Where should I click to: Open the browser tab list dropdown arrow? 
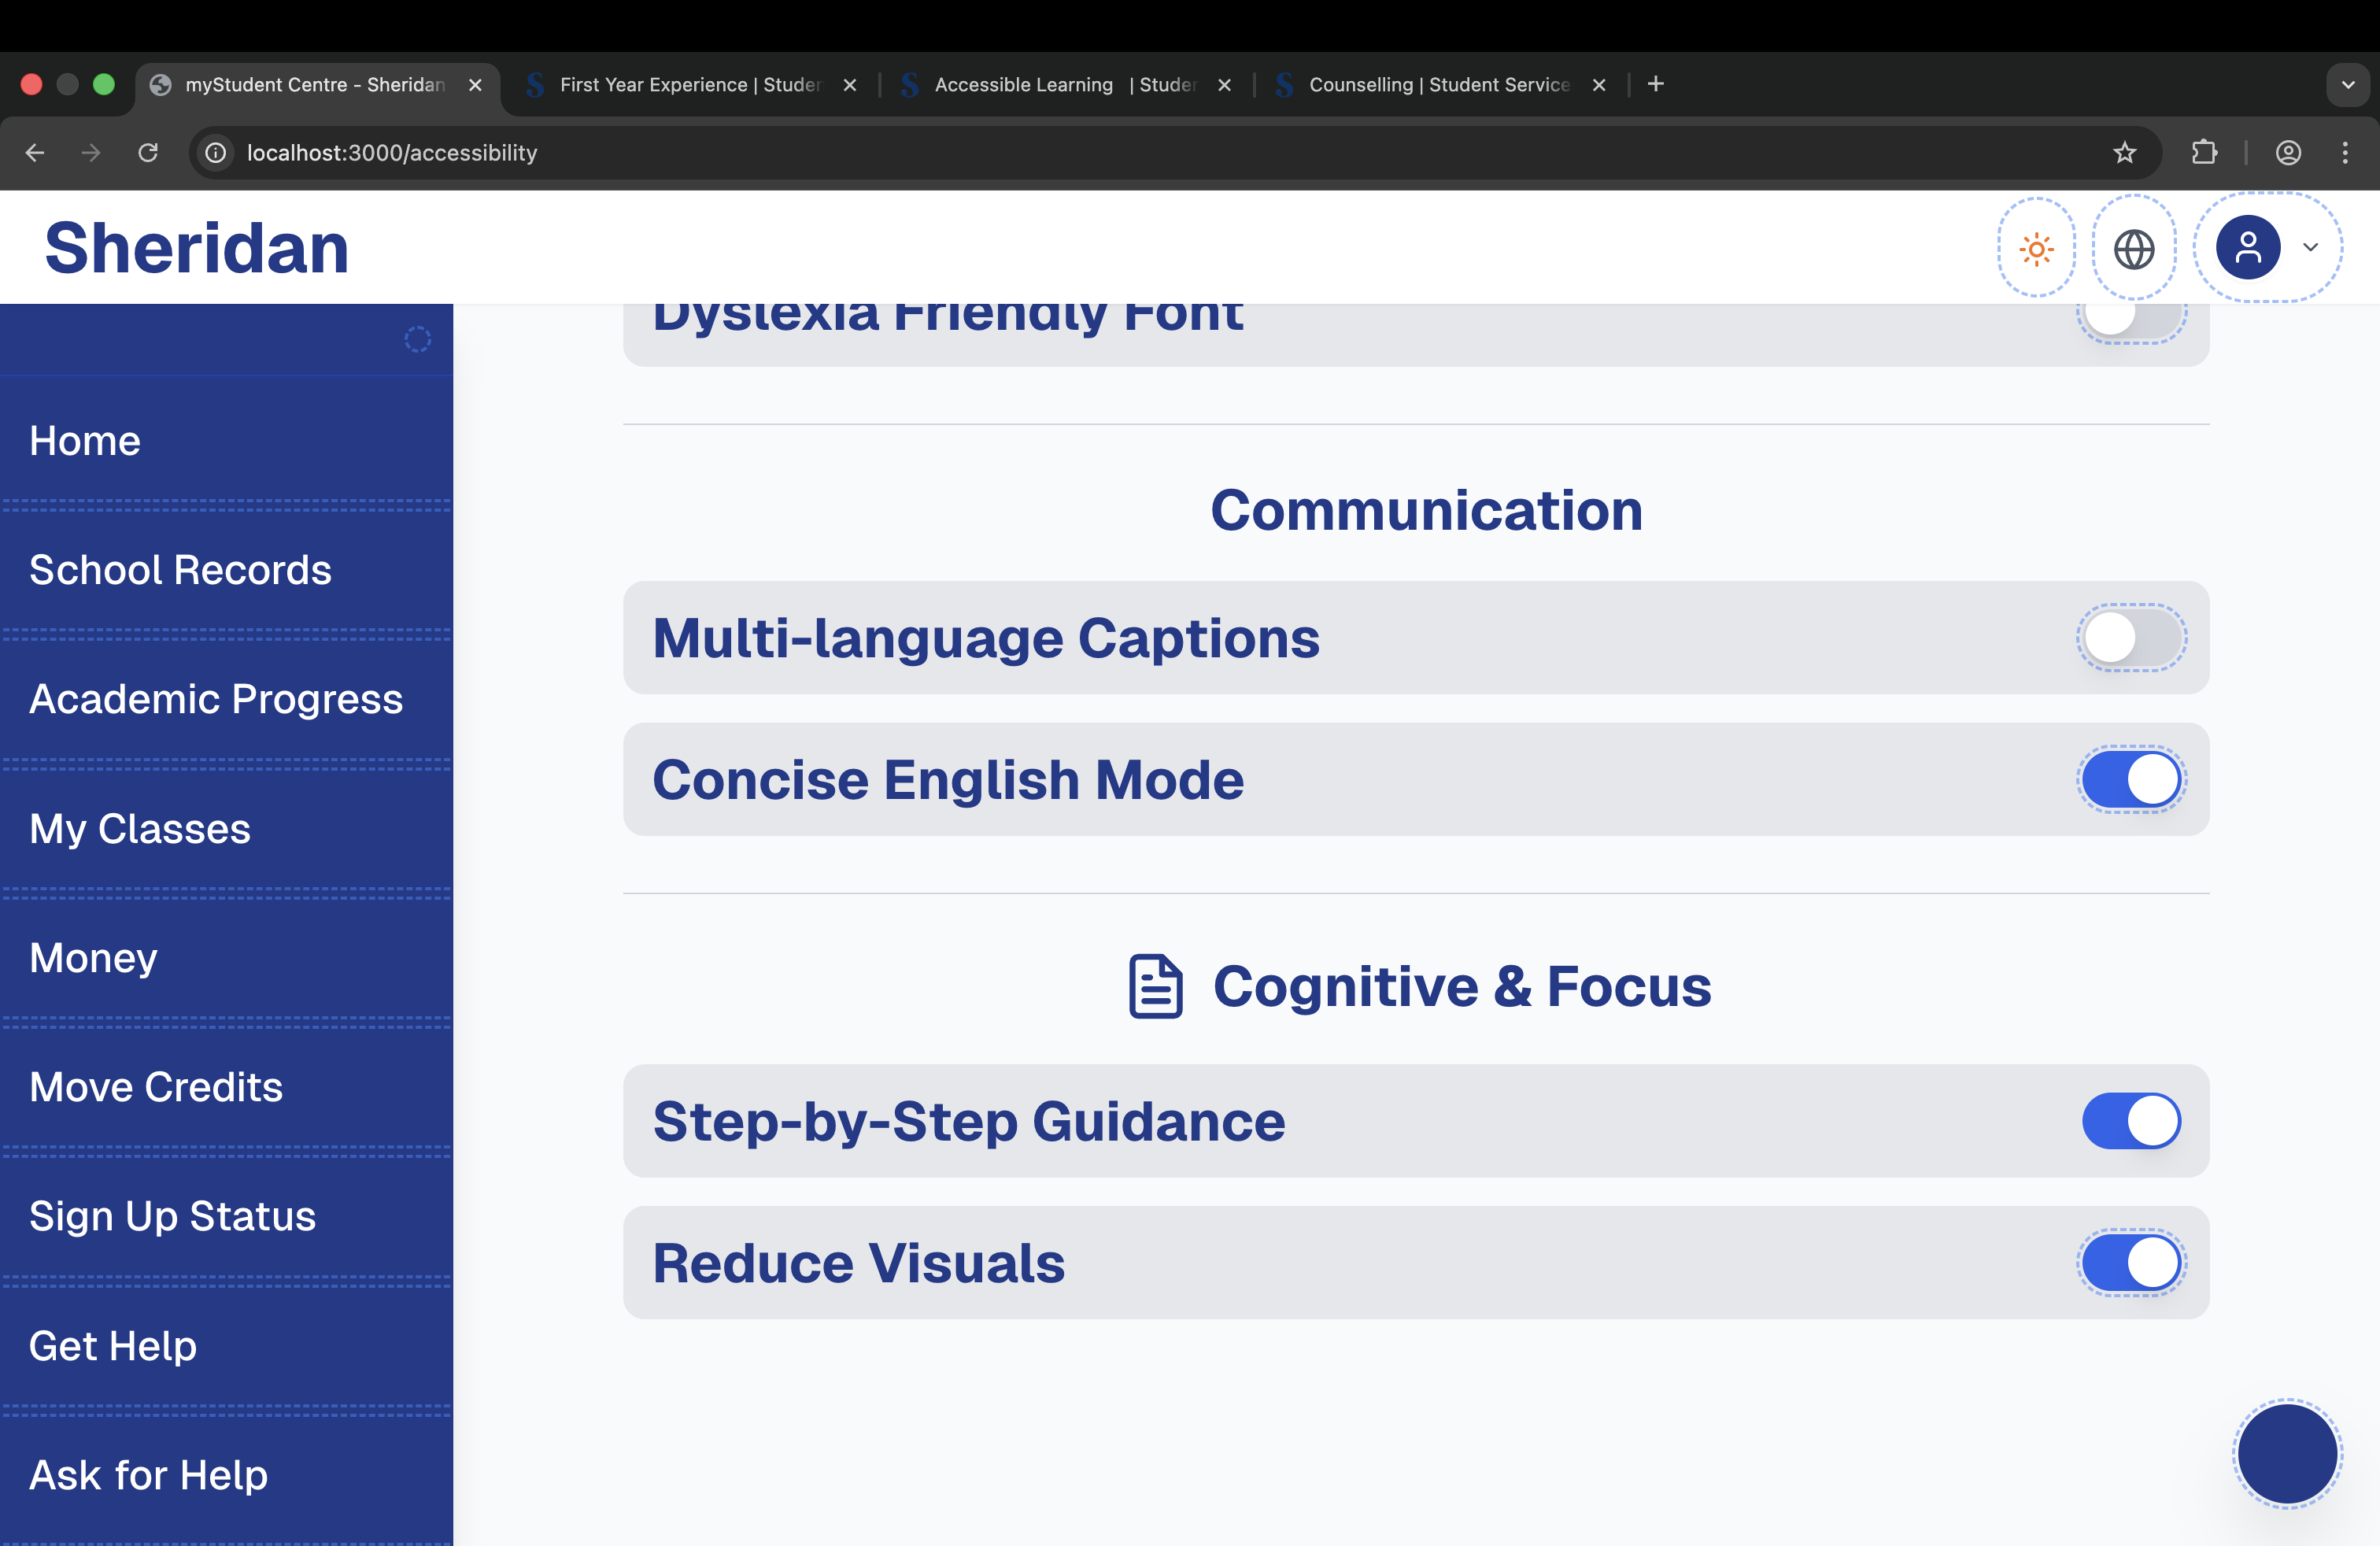click(x=2348, y=84)
